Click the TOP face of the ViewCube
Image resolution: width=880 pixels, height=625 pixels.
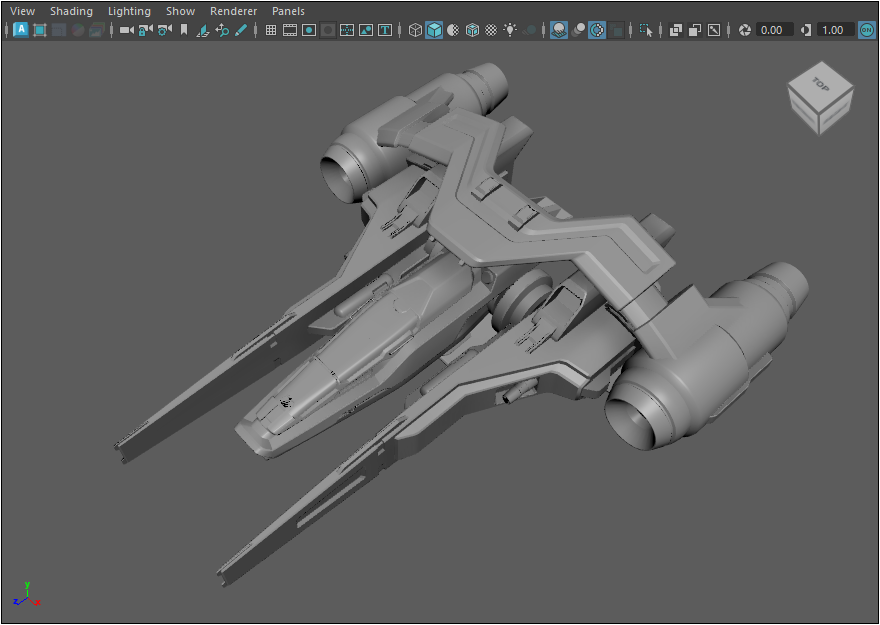[821, 84]
